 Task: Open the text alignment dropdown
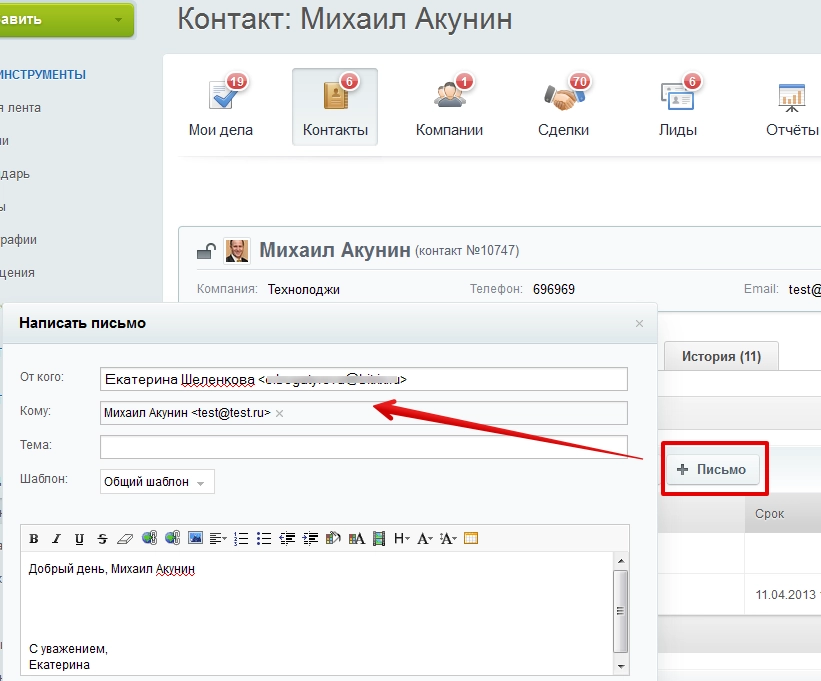pos(219,538)
